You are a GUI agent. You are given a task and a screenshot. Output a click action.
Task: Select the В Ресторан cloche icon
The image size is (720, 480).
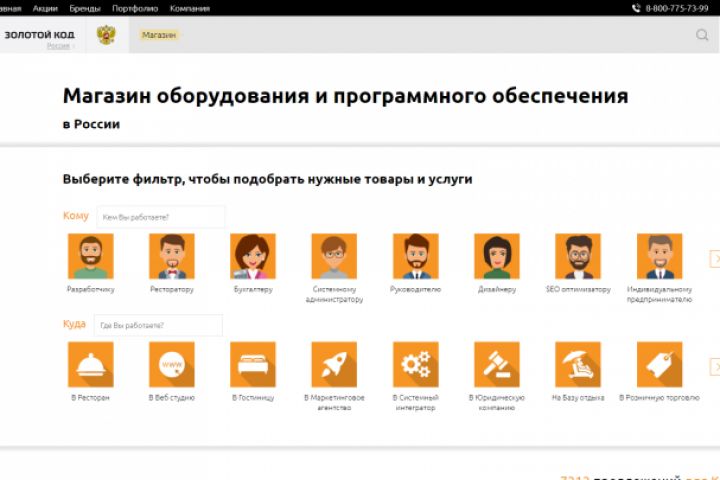click(90, 364)
